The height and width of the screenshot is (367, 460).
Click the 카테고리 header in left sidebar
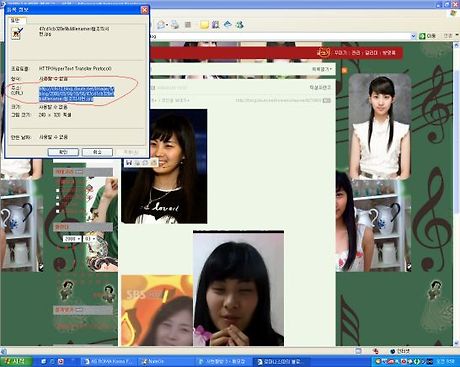[83, 172]
